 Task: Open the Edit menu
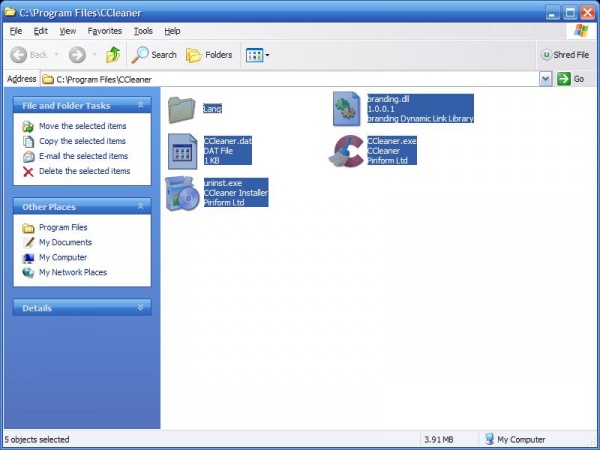(41, 31)
